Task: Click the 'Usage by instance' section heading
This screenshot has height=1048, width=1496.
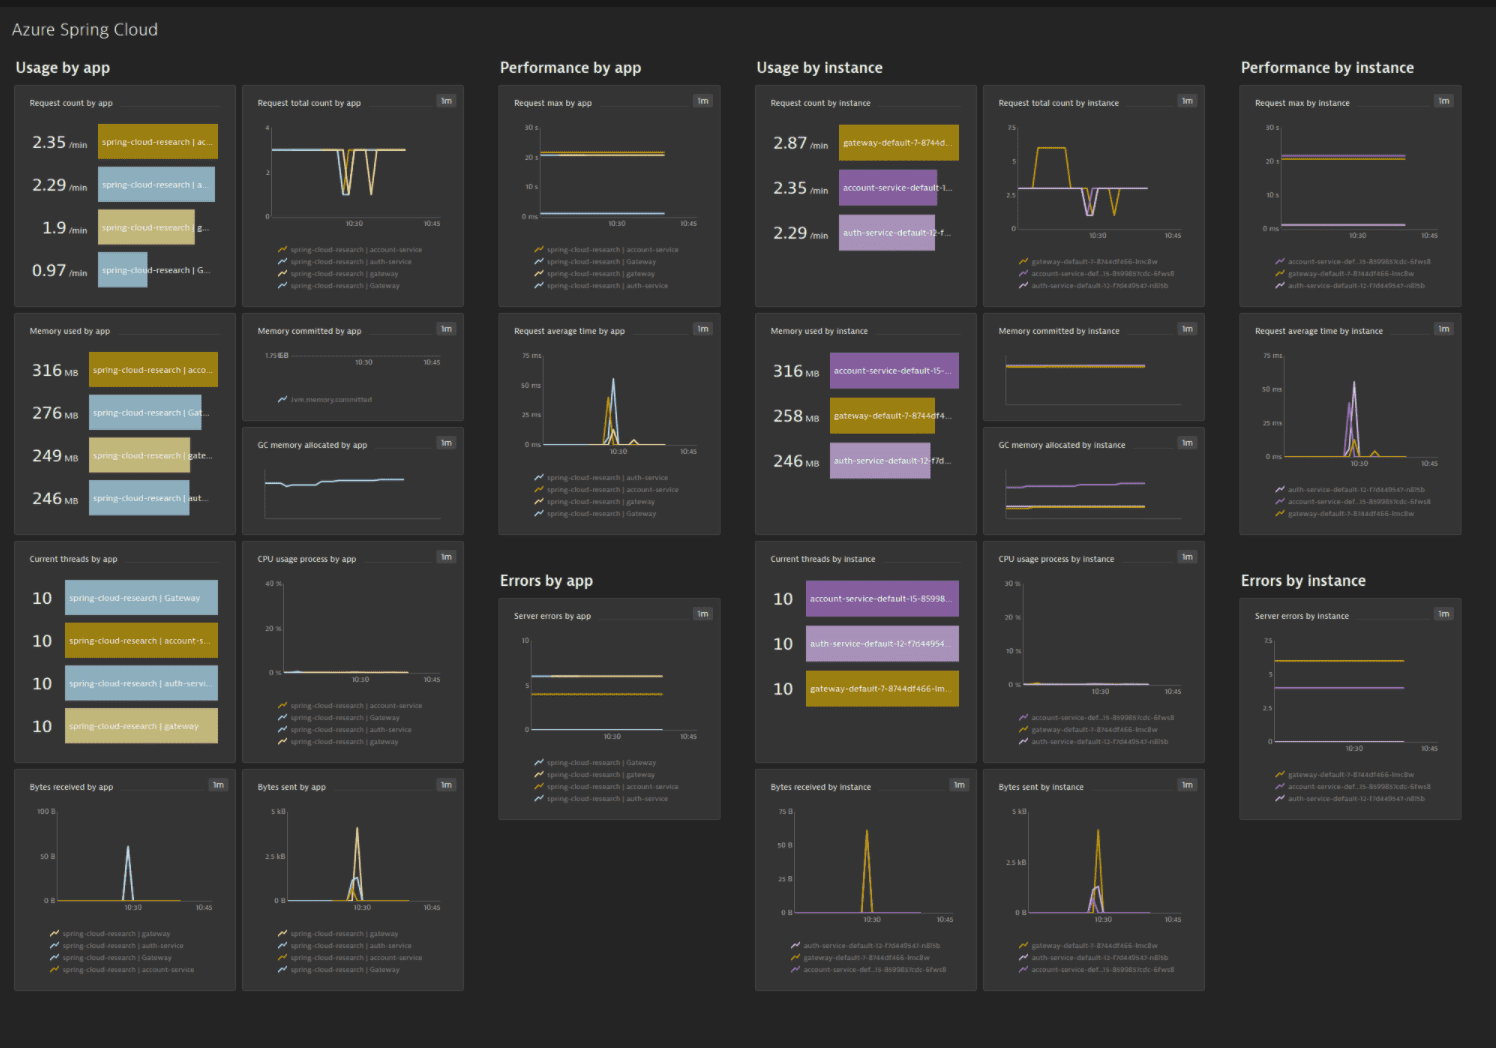Action: click(x=820, y=68)
